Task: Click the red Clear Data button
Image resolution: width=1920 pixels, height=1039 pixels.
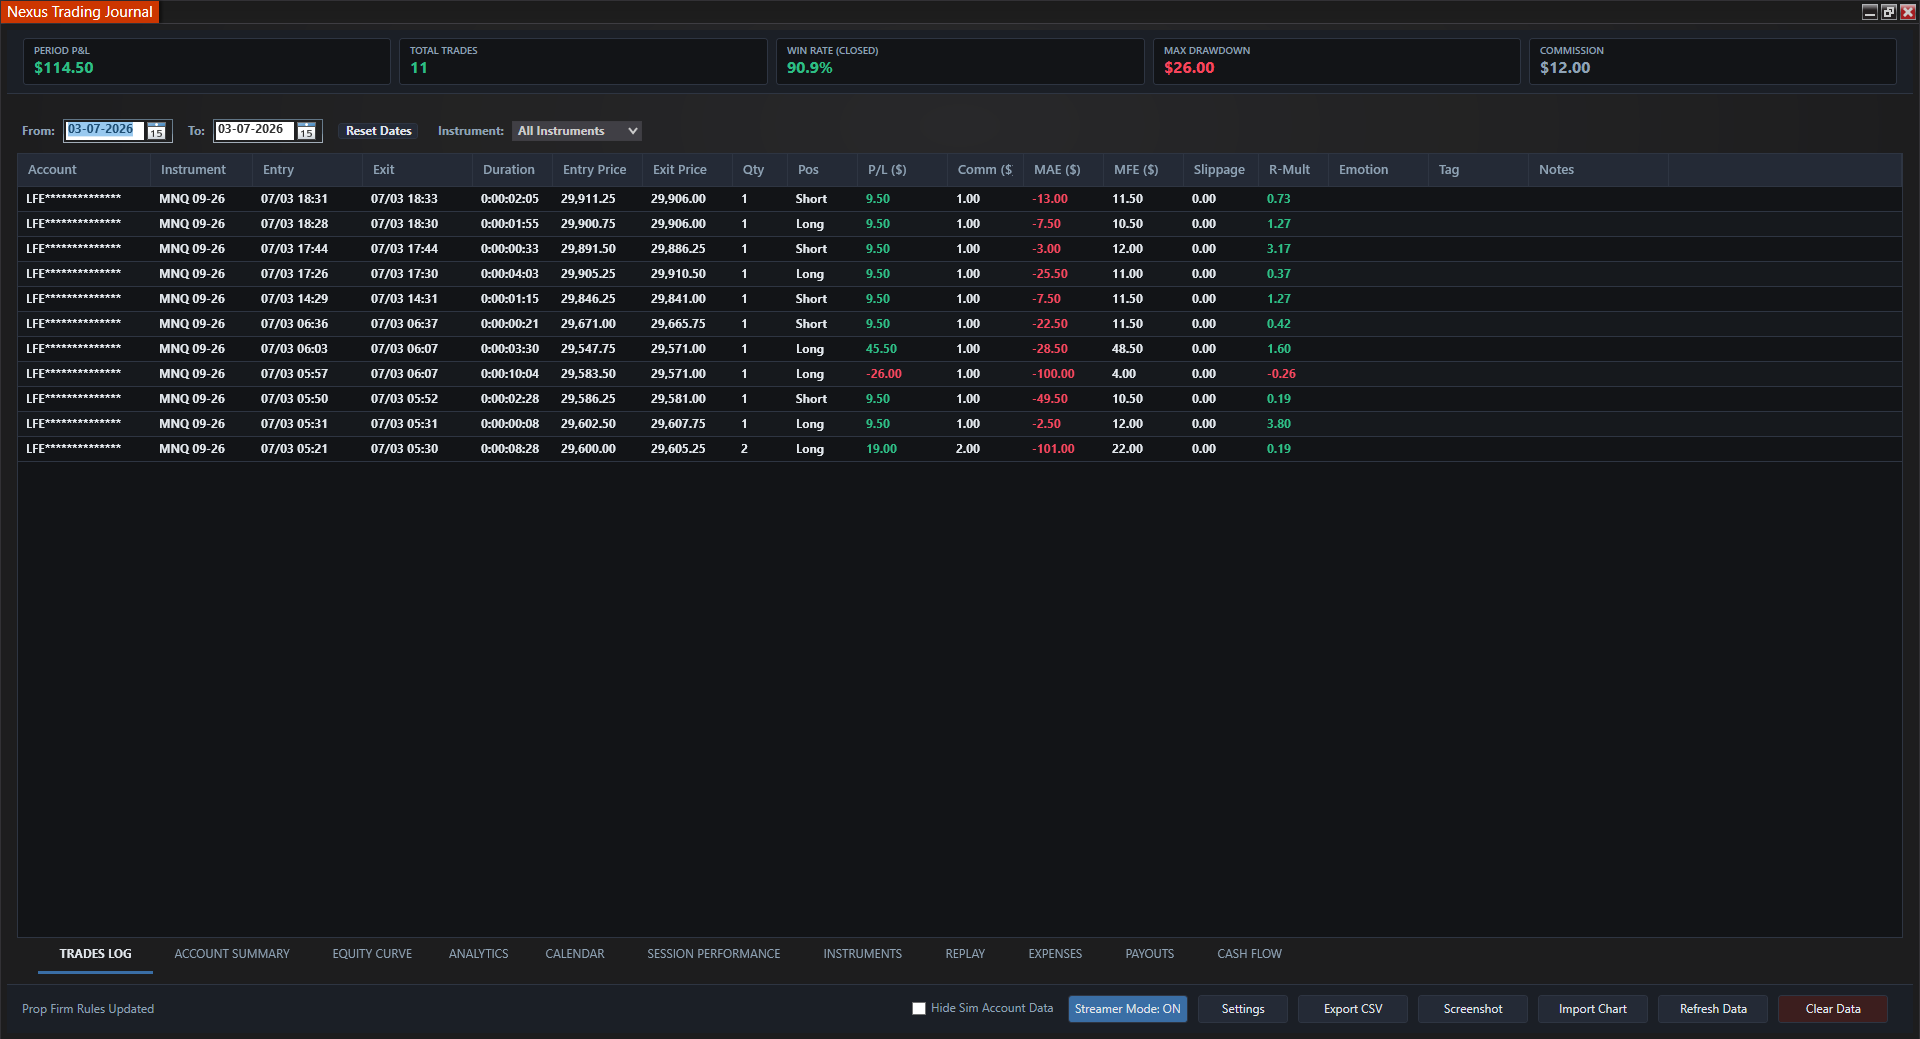Action: pos(1833,1009)
